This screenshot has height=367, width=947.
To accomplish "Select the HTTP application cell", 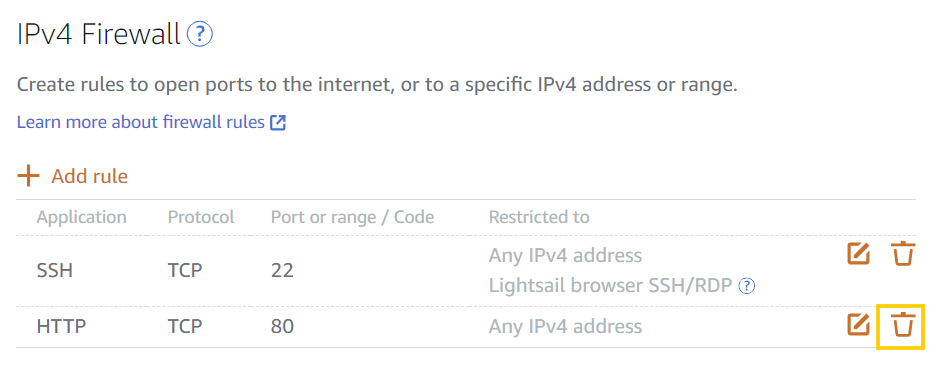I will [x=62, y=327].
